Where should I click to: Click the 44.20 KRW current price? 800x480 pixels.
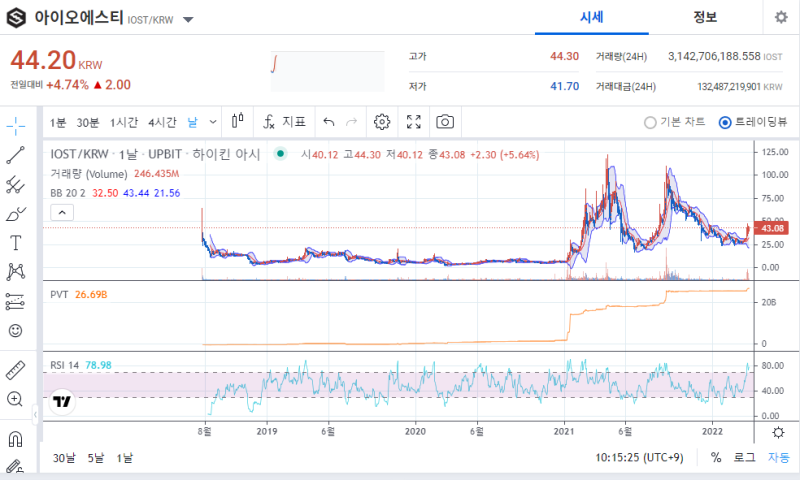tap(56, 60)
